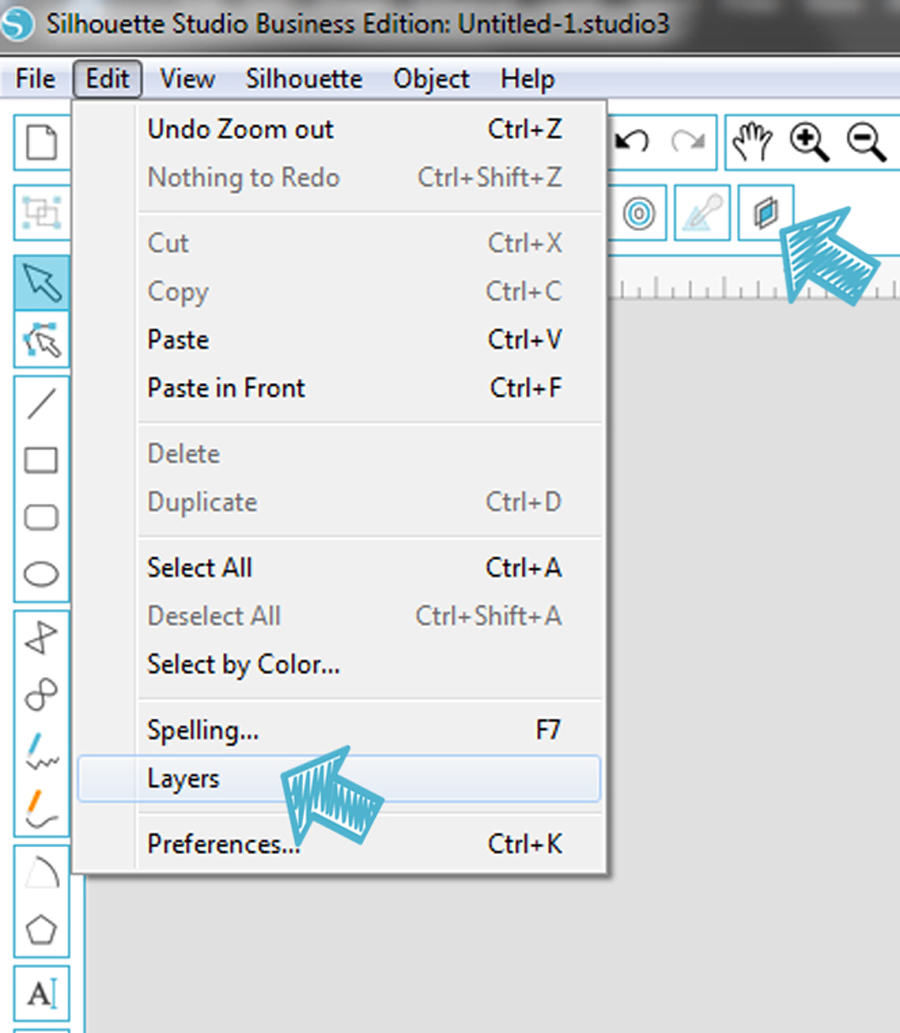Pick the Line drawing tool
The image size is (900, 1033).
click(x=42, y=403)
